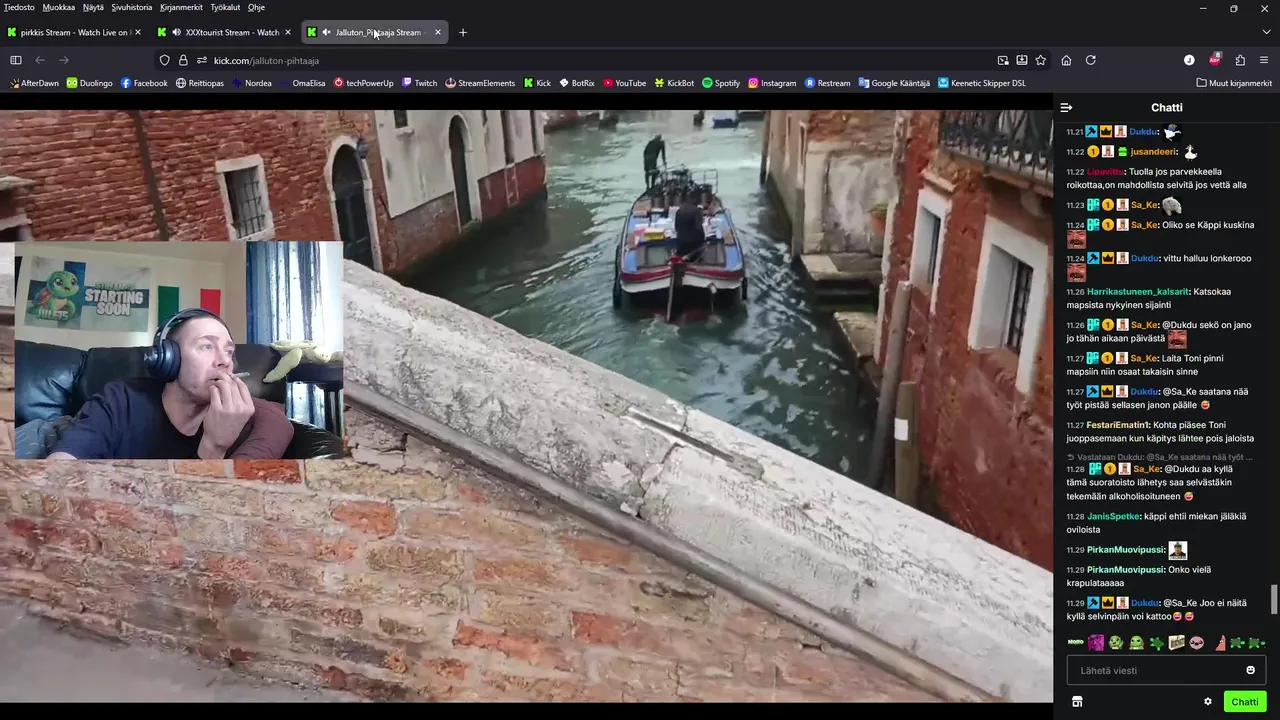1280x720 pixels.
Task: Reload the current page
Action: [1091, 60]
